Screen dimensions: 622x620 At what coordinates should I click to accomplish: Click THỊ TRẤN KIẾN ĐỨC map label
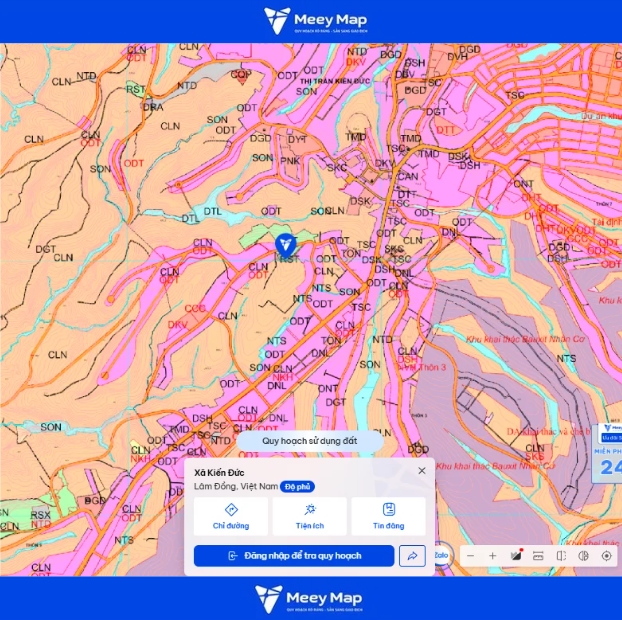[335, 81]
